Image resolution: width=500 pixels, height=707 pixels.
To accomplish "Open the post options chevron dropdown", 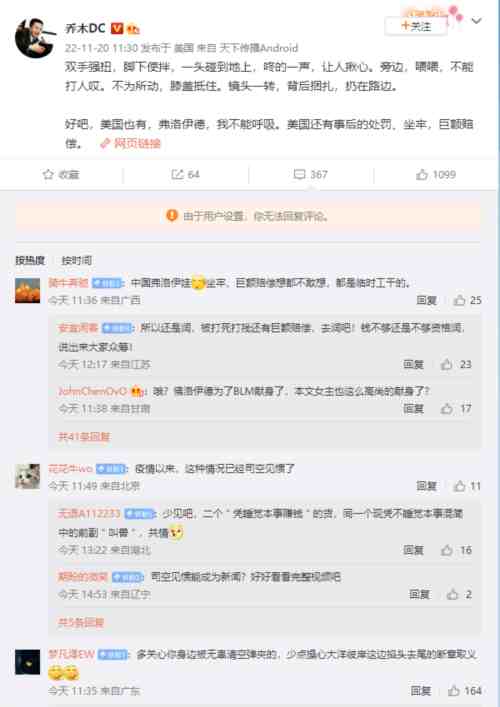I will click(477, 21).
